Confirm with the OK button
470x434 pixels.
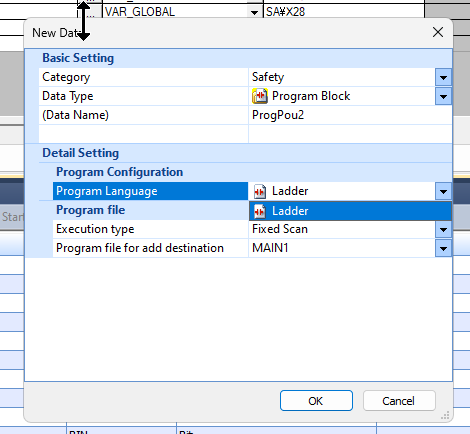[316, 401]
